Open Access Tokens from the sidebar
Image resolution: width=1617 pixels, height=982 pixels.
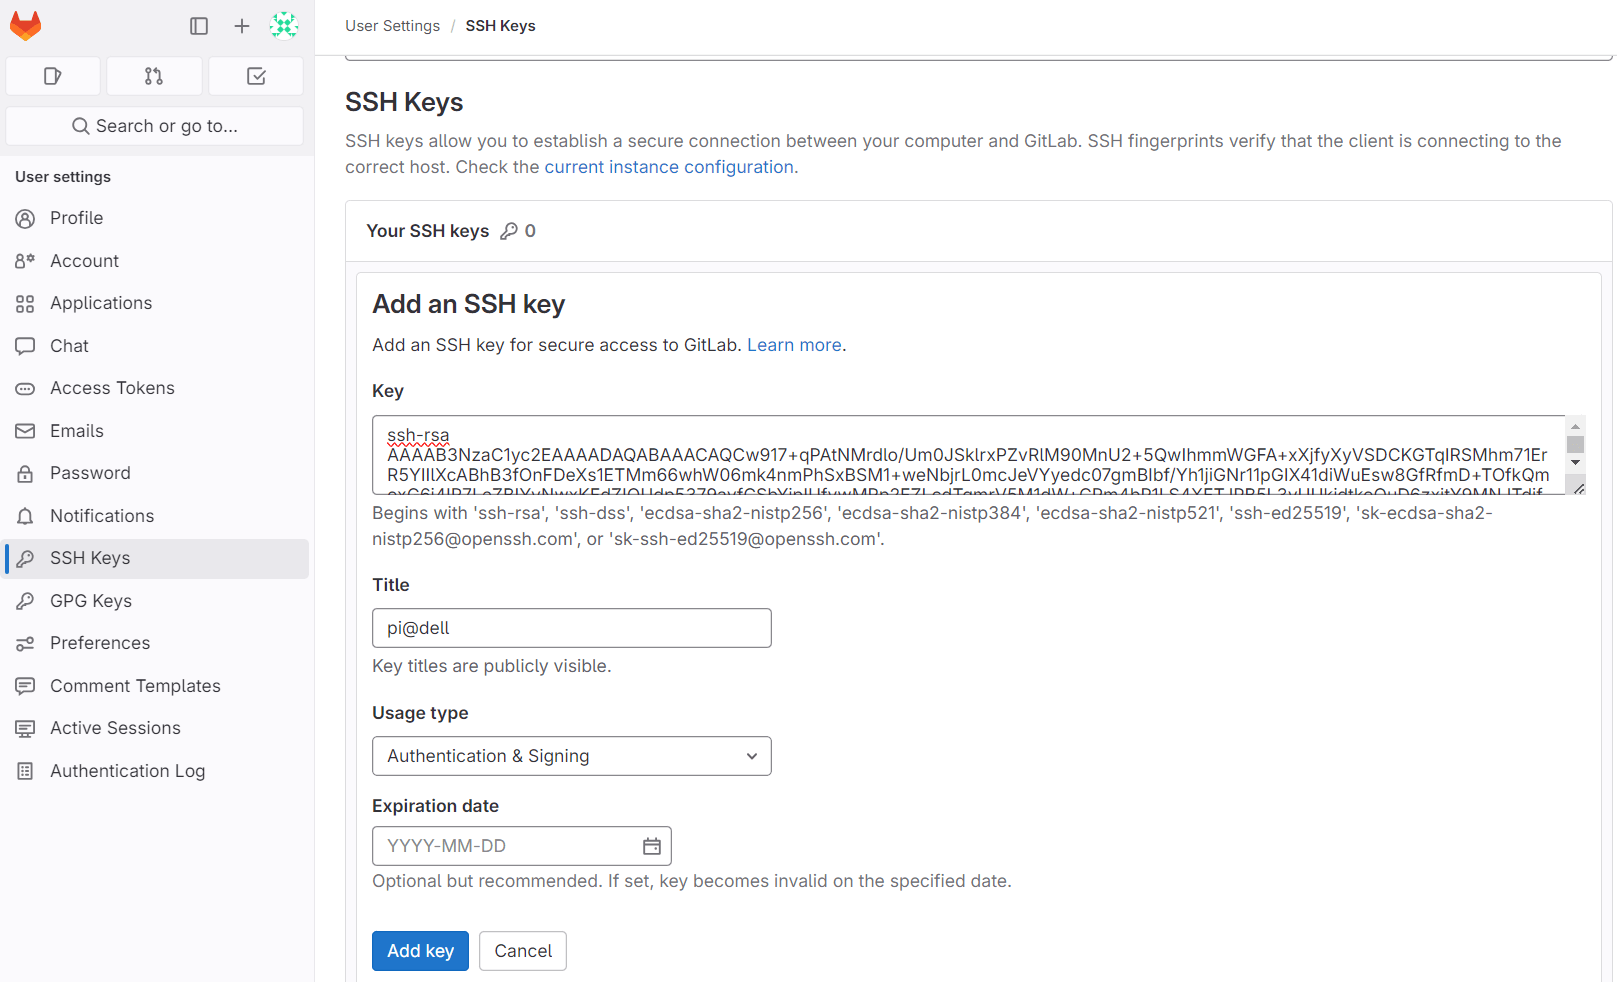pos(111,388)
